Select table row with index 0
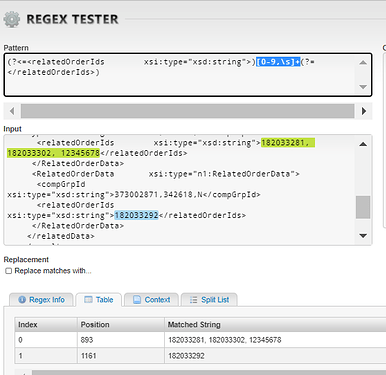Viewport: 386px width, 375px height. [x=200, y=340]
